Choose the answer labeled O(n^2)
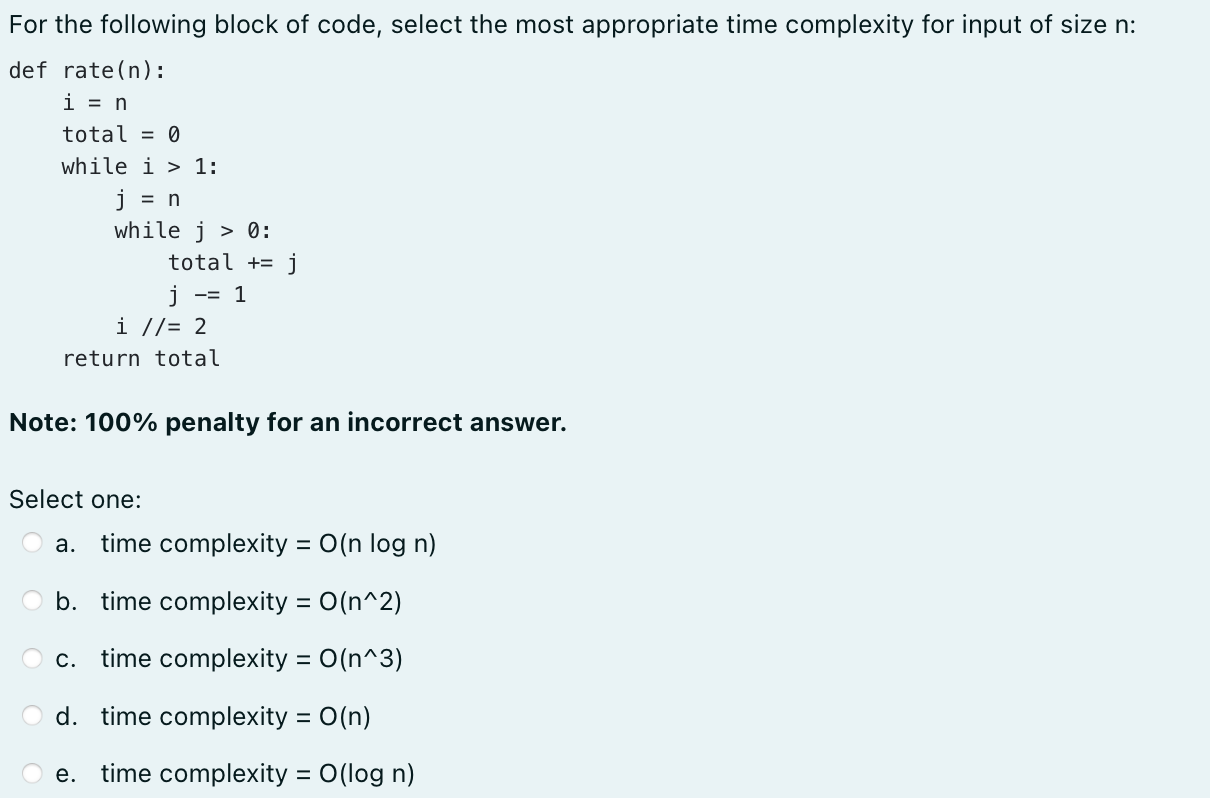Image resolution: width=1210 pixels, height=798 pixels. tap(250, 601)
